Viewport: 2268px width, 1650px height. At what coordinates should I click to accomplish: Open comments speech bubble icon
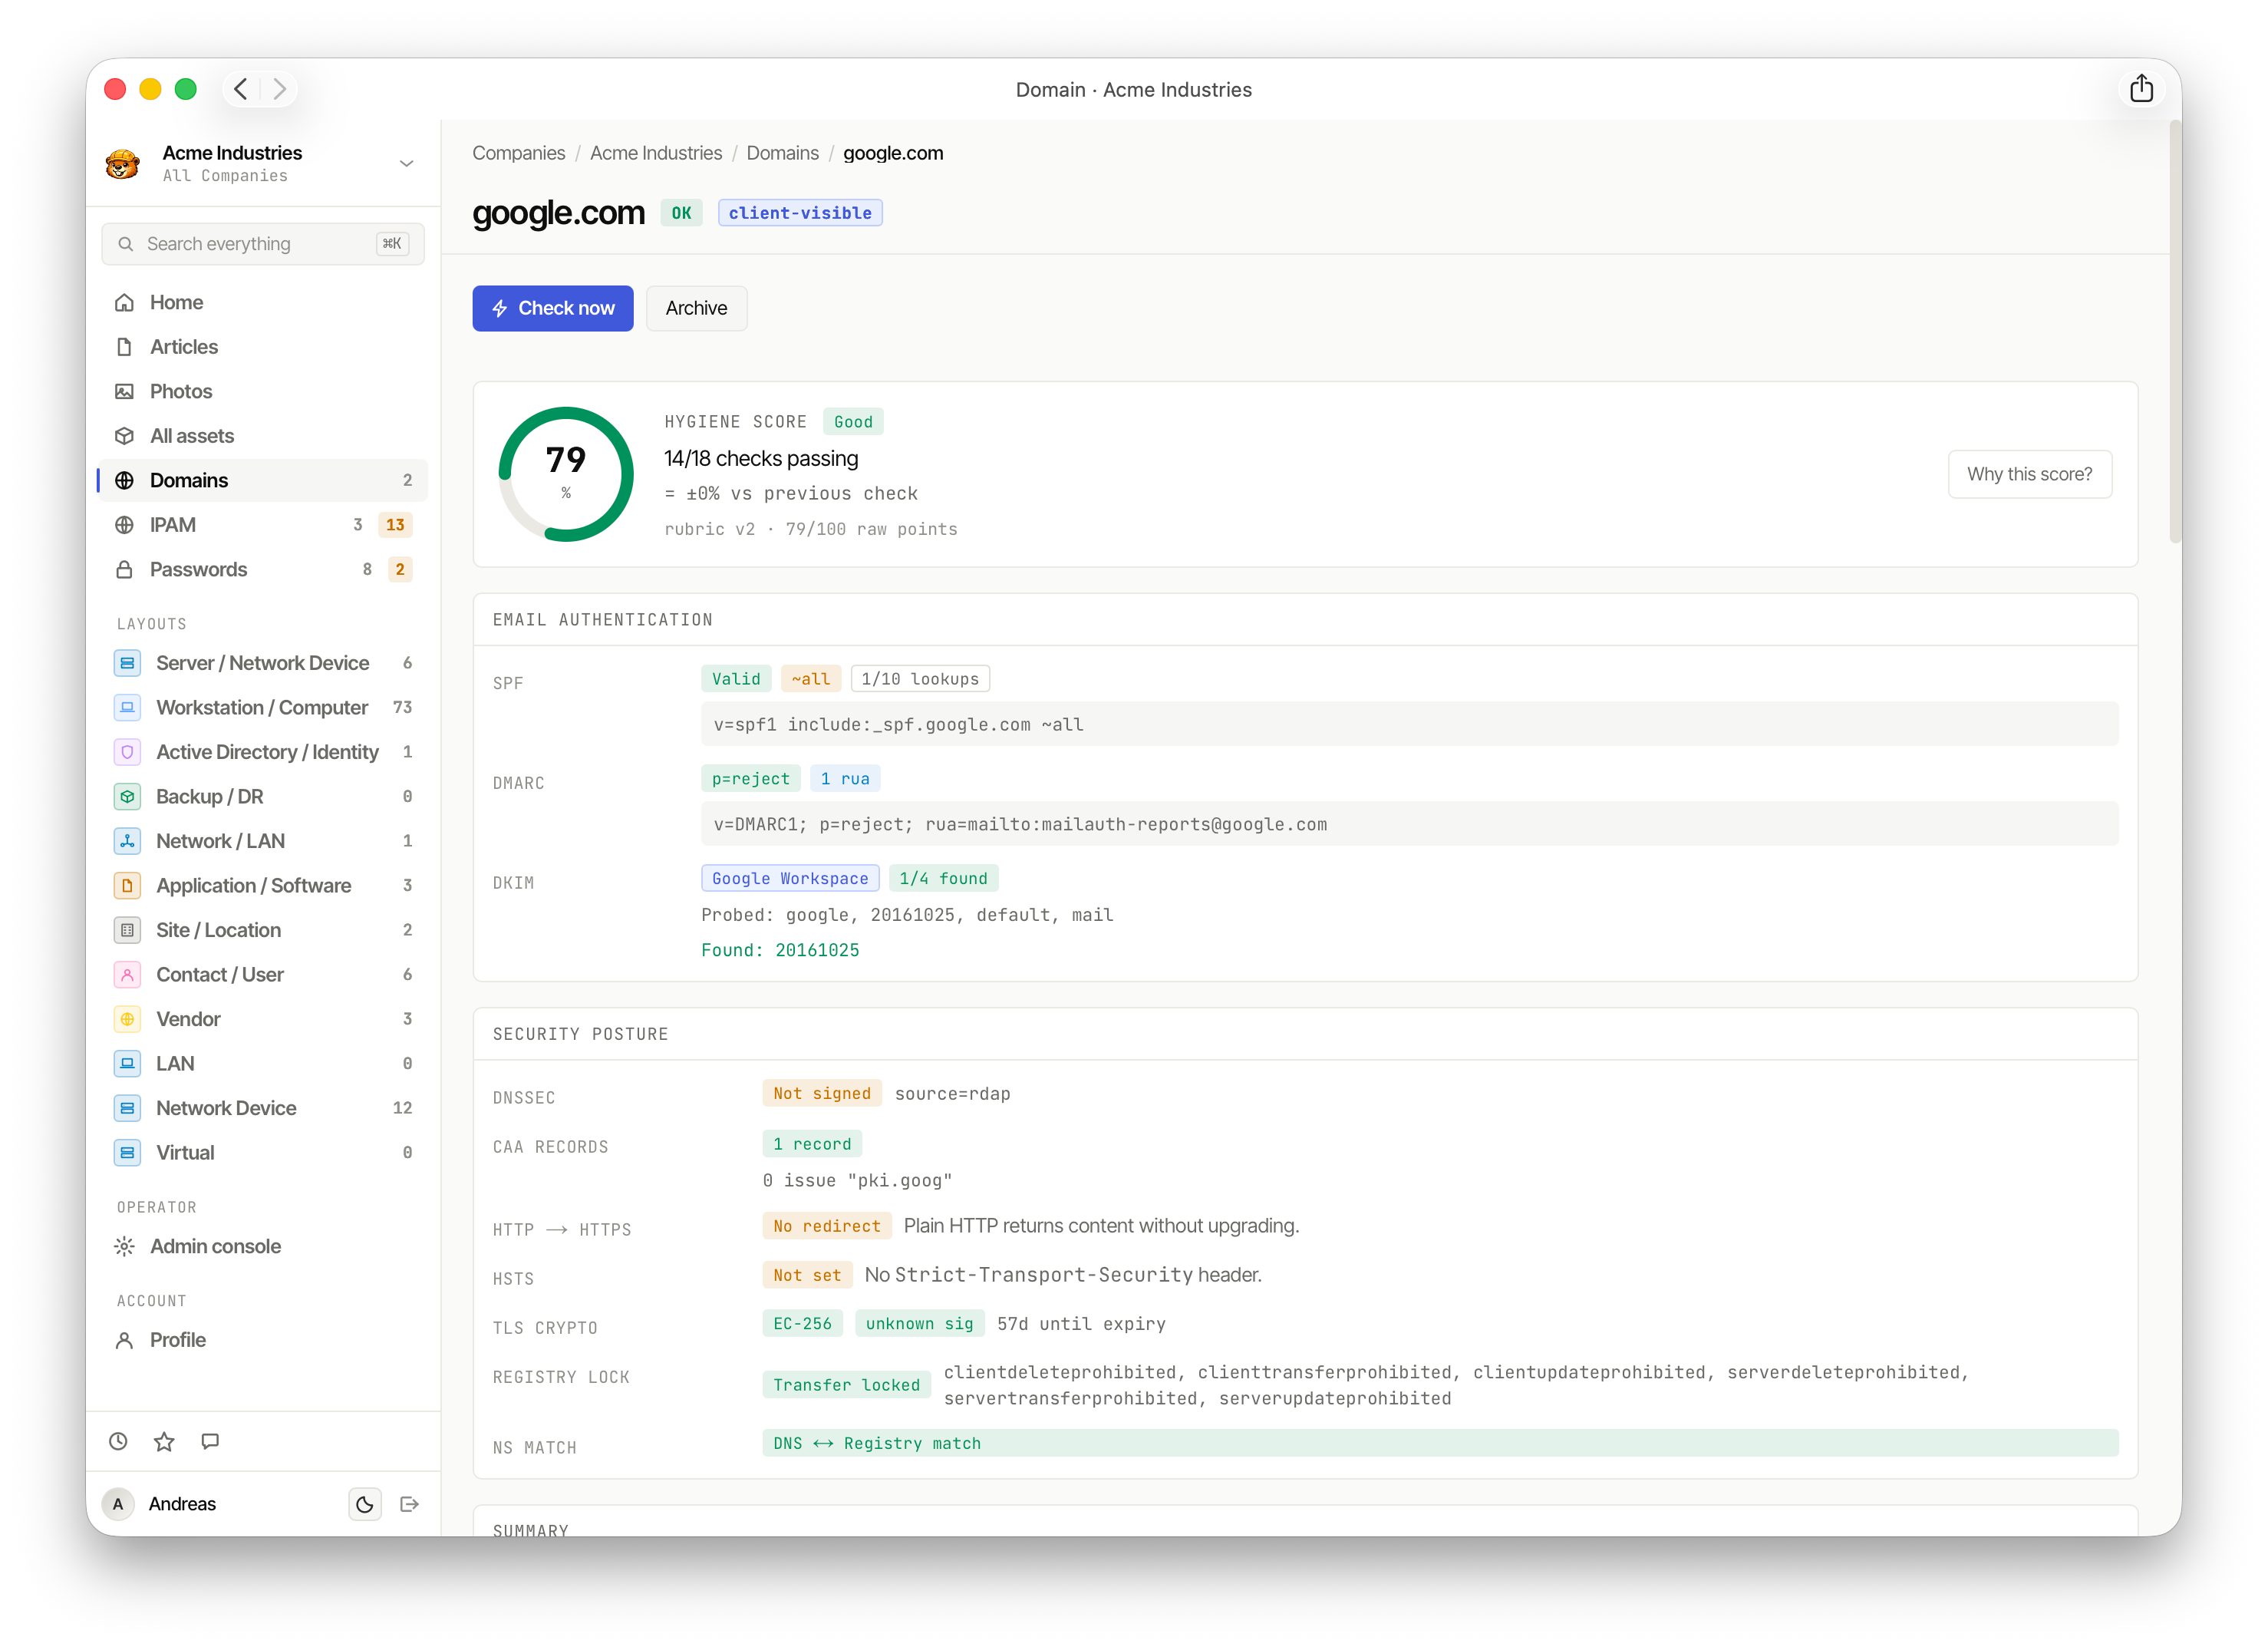210,1441
